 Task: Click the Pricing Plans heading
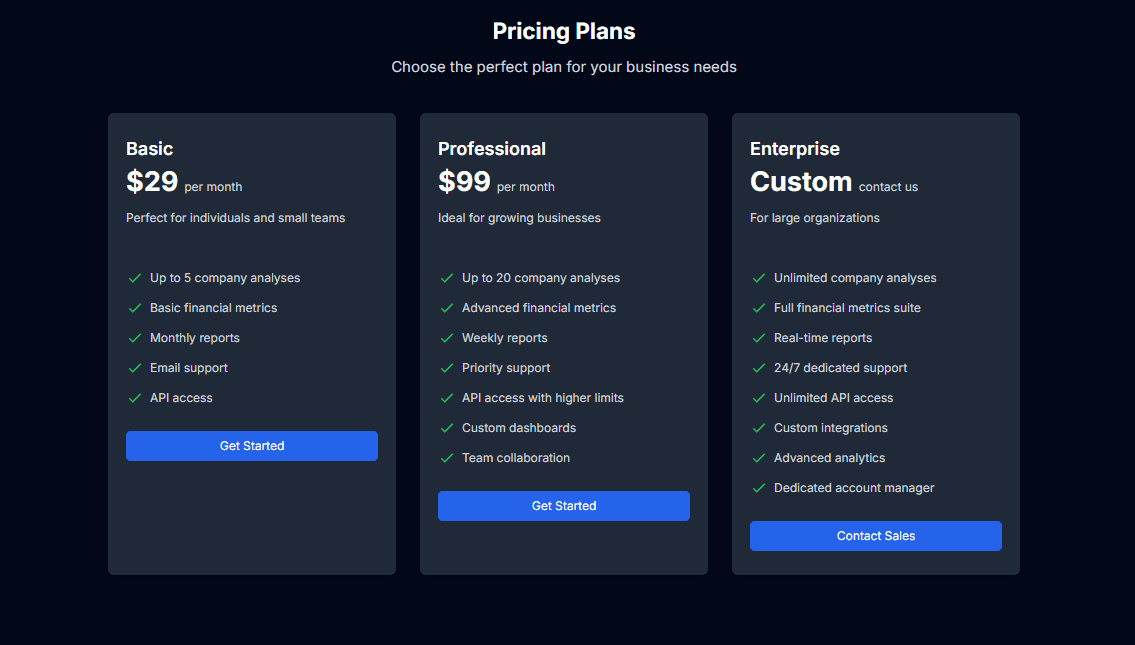(x=564, y=31)
